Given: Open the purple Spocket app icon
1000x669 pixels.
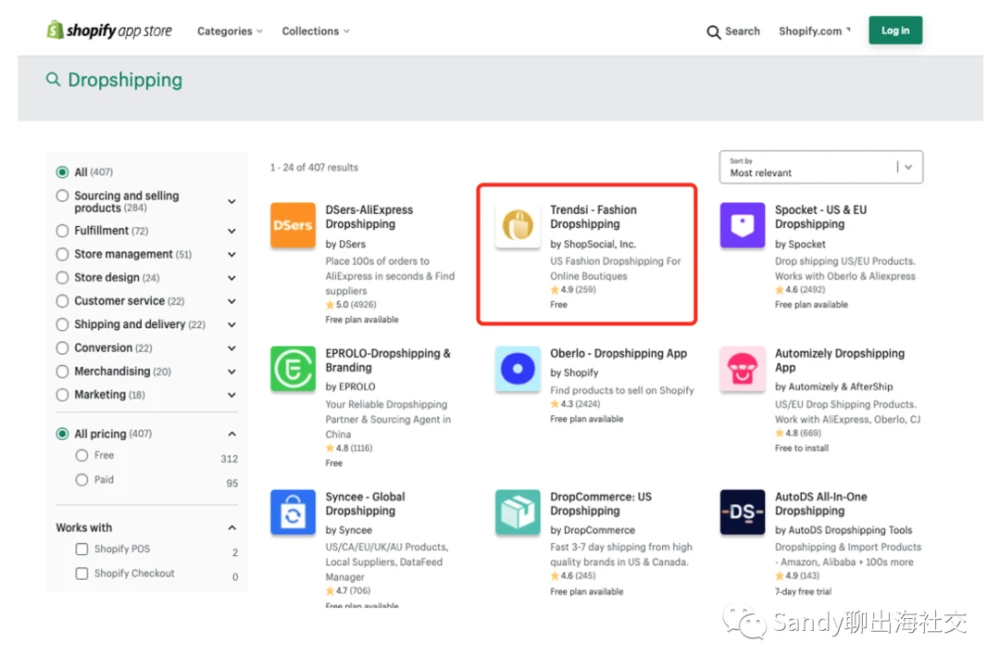Looking at the screenshot, I should [742, 225].
